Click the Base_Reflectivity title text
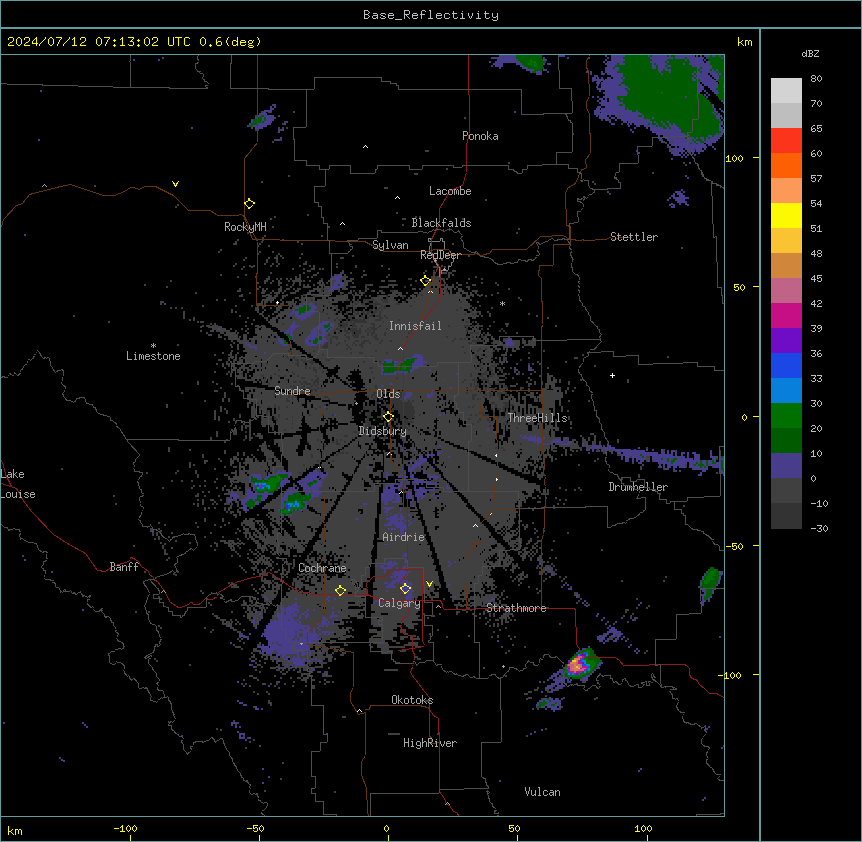862x842 pixels. click(430, 15)
